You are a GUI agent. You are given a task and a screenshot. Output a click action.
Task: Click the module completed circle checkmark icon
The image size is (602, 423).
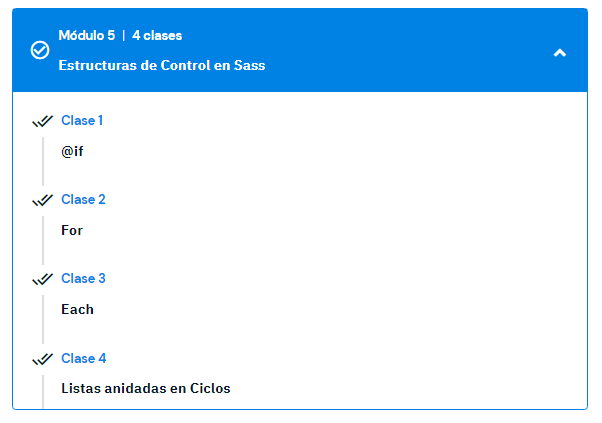(40, 51)
